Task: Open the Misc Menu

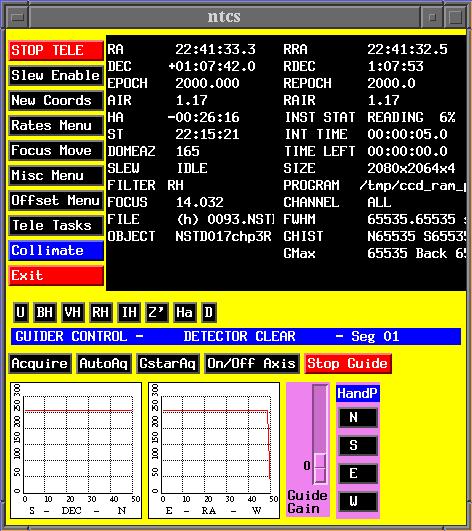Action: click(x=56, y=176)
